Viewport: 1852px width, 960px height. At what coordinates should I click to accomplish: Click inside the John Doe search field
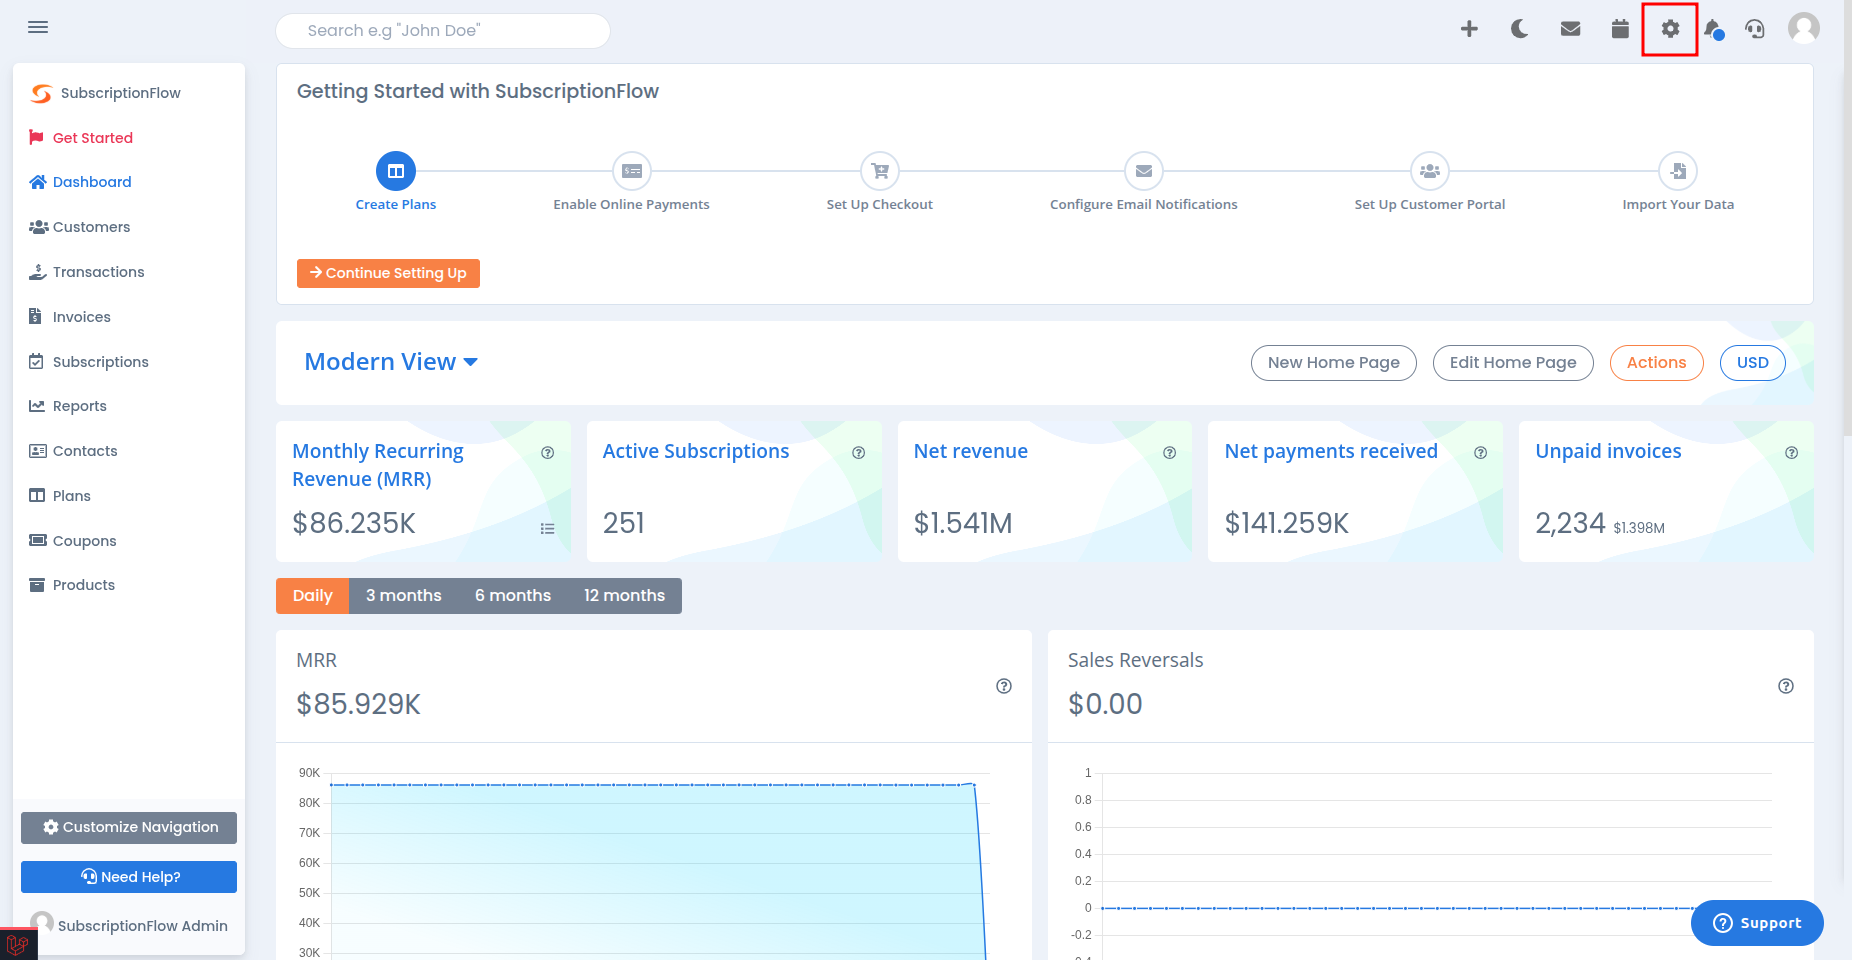(442, 30)
